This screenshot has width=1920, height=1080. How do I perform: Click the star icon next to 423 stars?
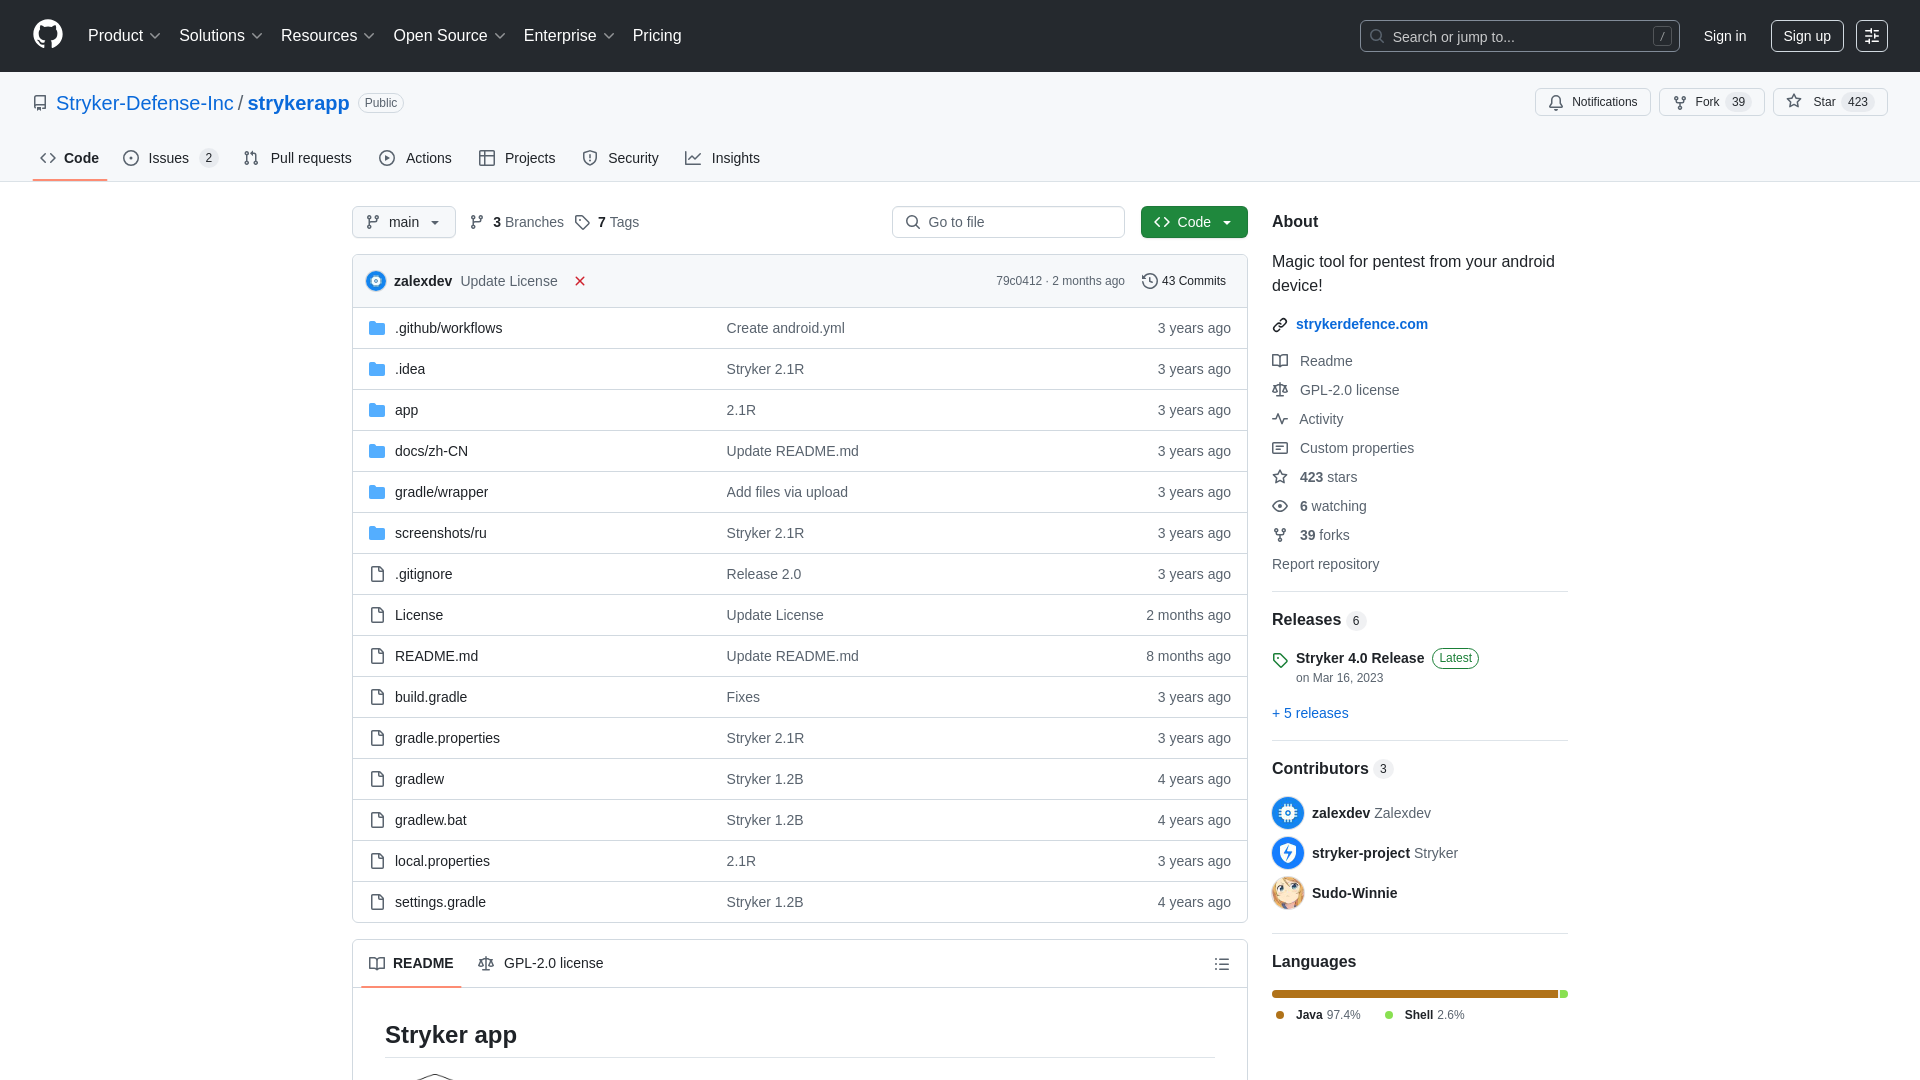click(x=1280, y=477)
